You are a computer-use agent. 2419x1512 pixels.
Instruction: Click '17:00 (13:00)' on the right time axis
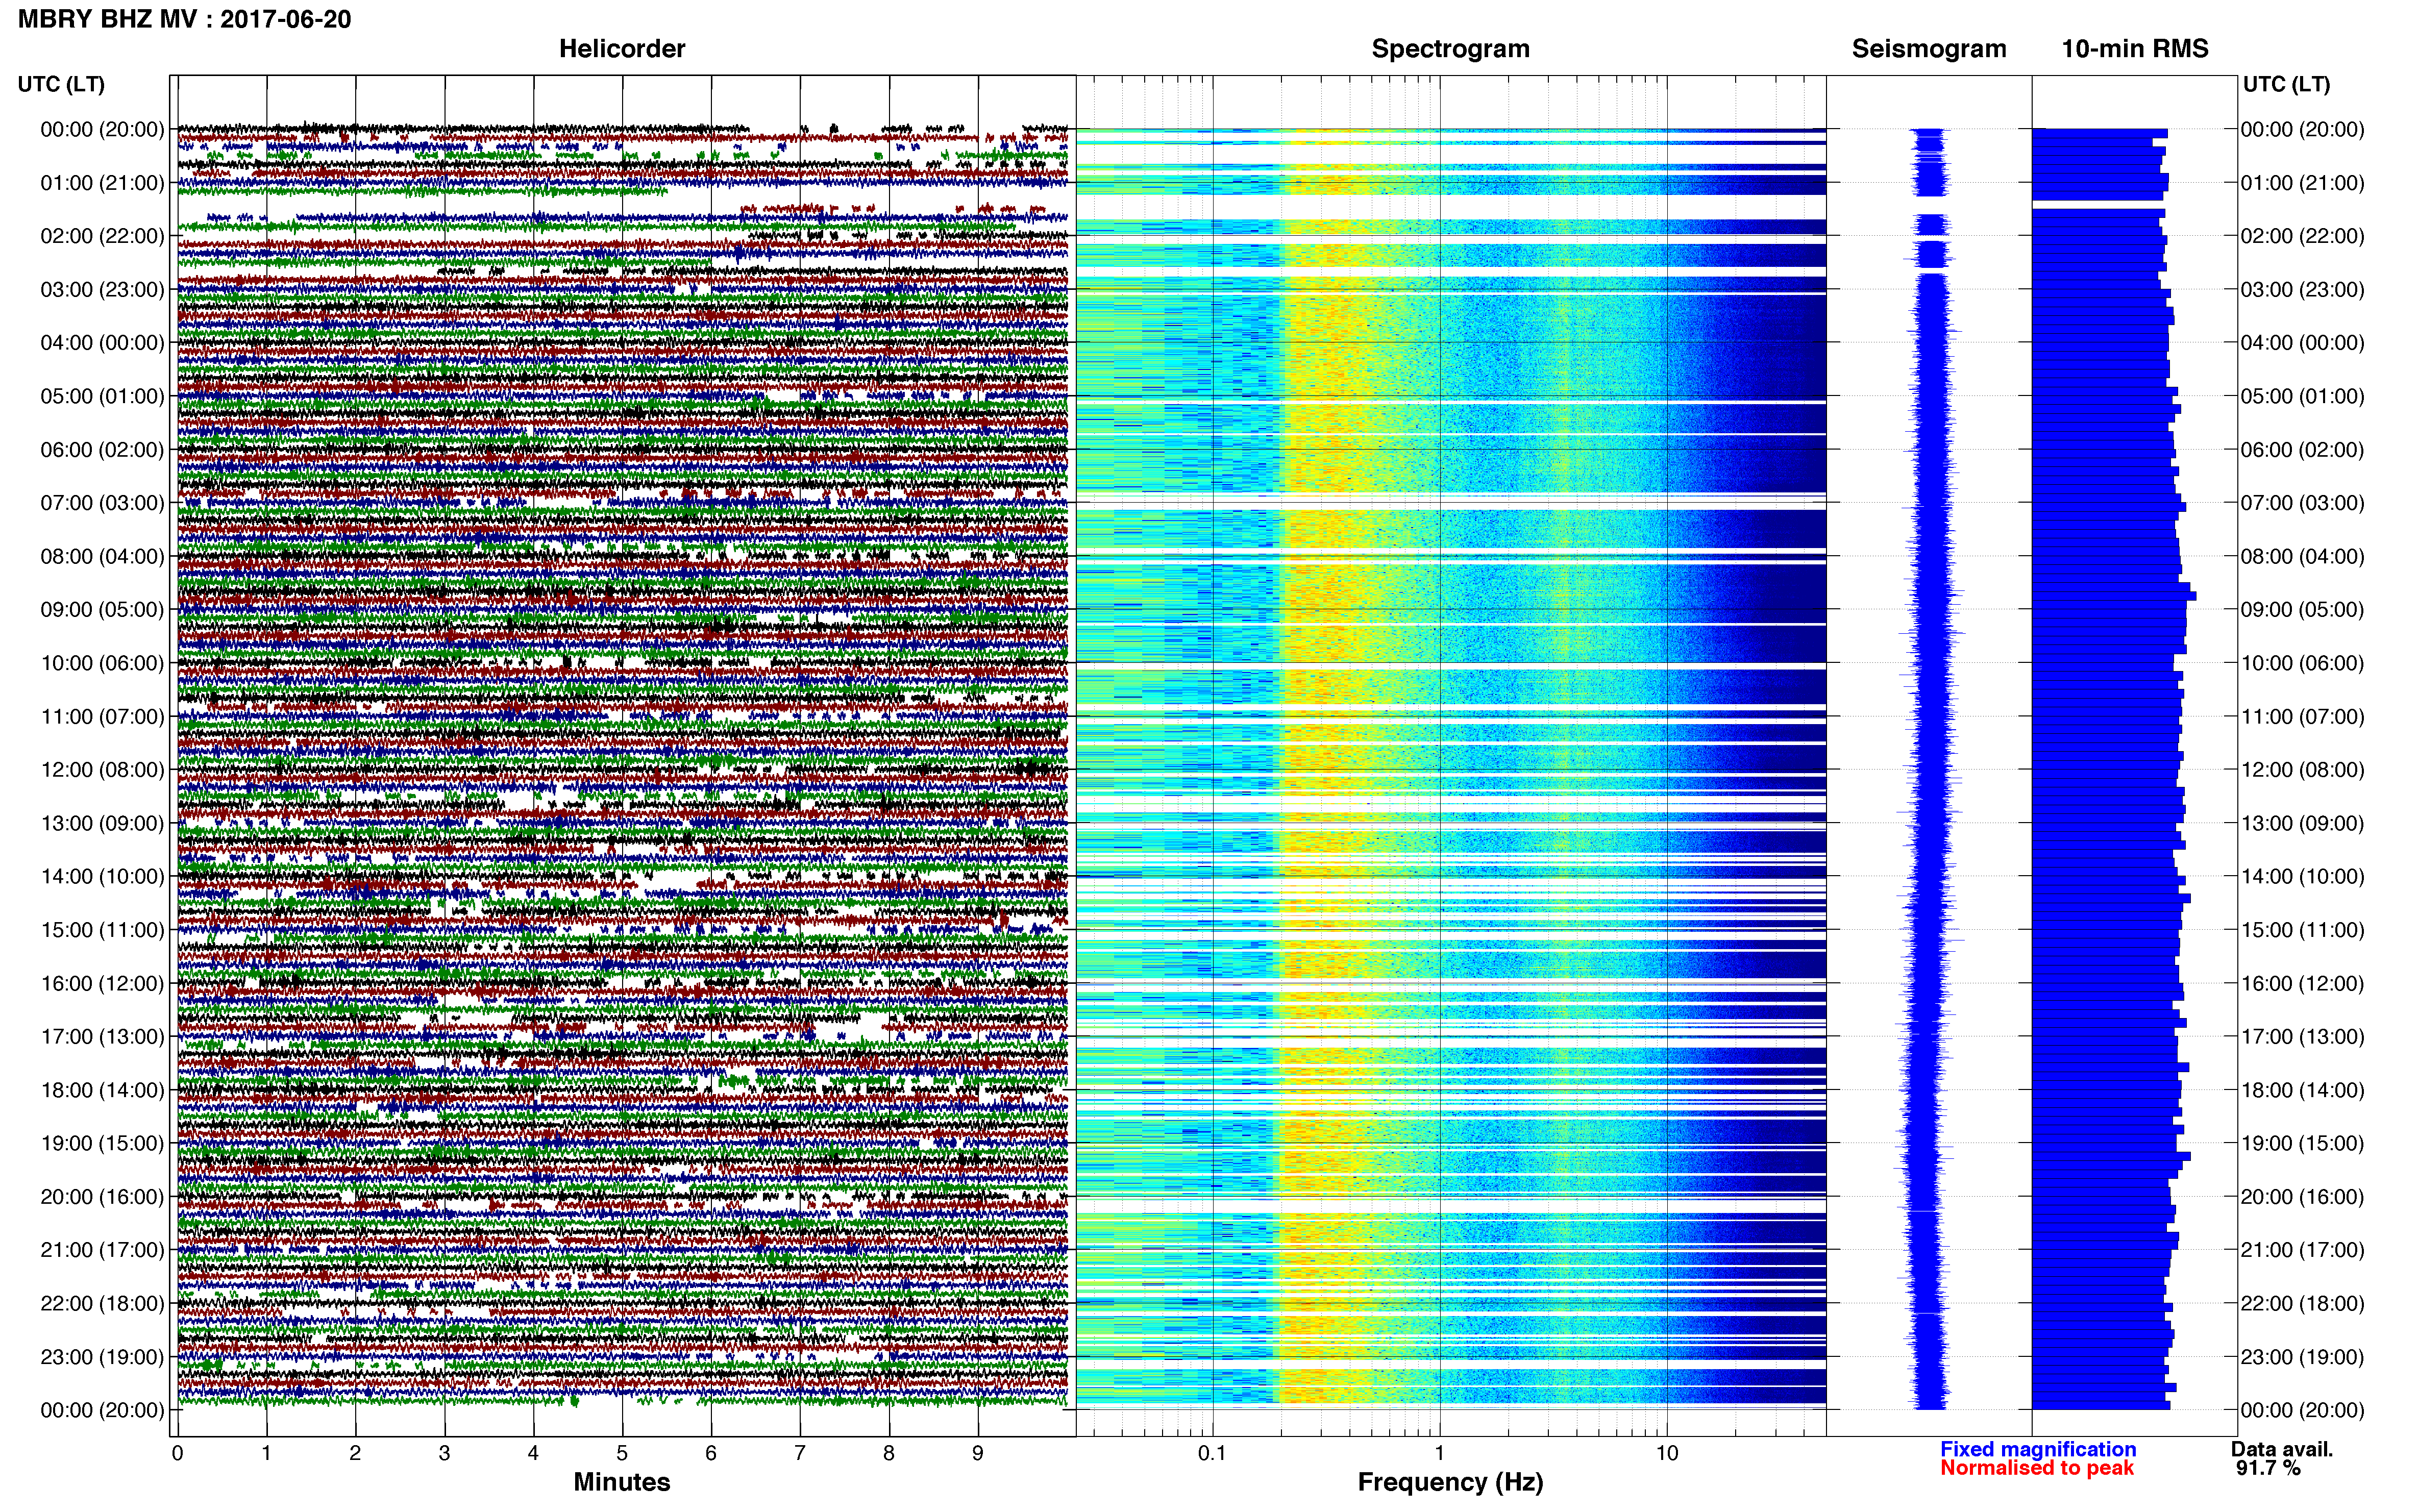(2302, 1037)
